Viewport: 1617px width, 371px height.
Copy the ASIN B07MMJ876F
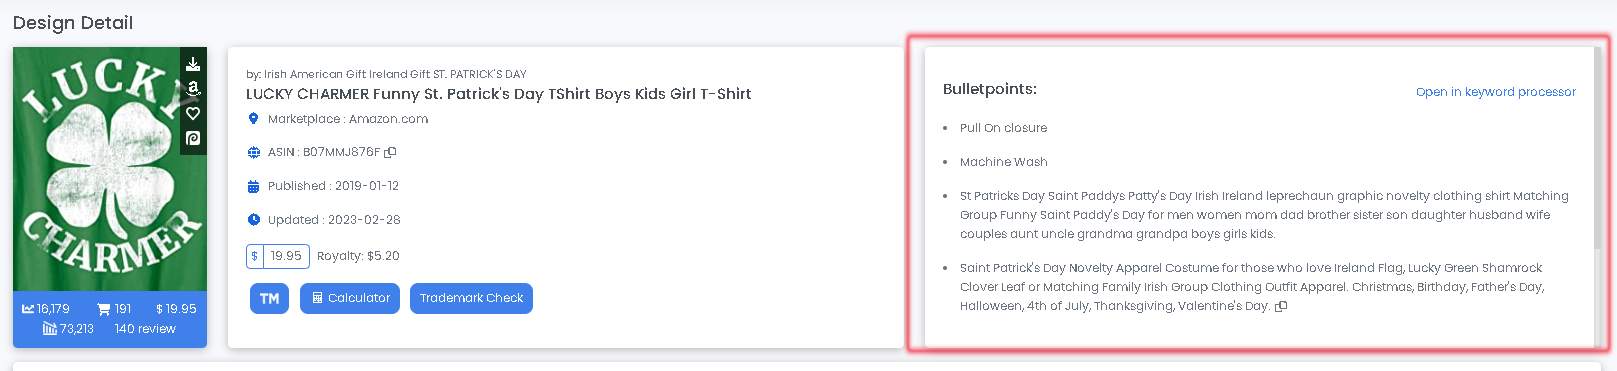[390, 152]
